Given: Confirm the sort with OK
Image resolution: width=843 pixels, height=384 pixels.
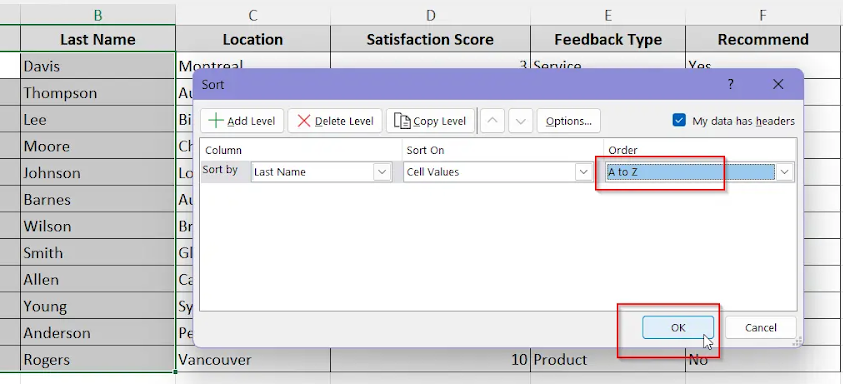Looking at the screenshot, I should pyautogui.click(x=678, y=328).
